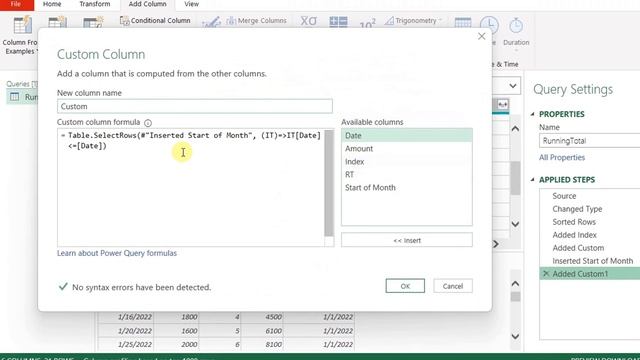
Task: Open the File tab
Action: [16, 4]
